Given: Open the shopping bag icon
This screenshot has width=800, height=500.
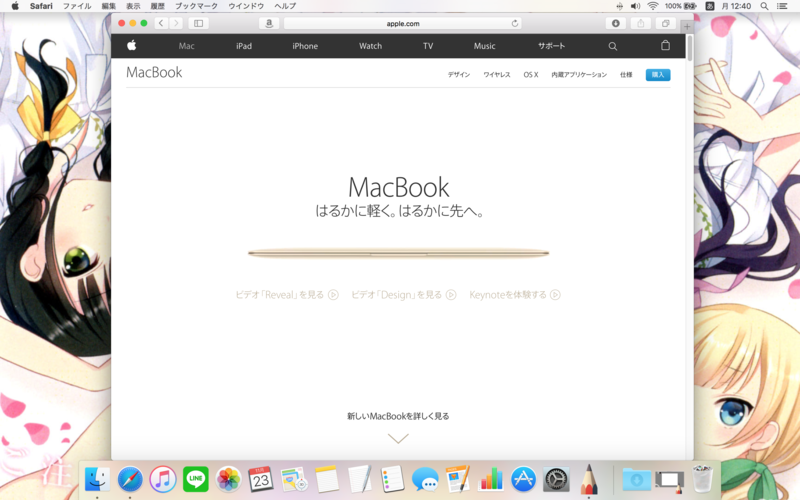Looking at the screenshot, I should tap(665, 45).
